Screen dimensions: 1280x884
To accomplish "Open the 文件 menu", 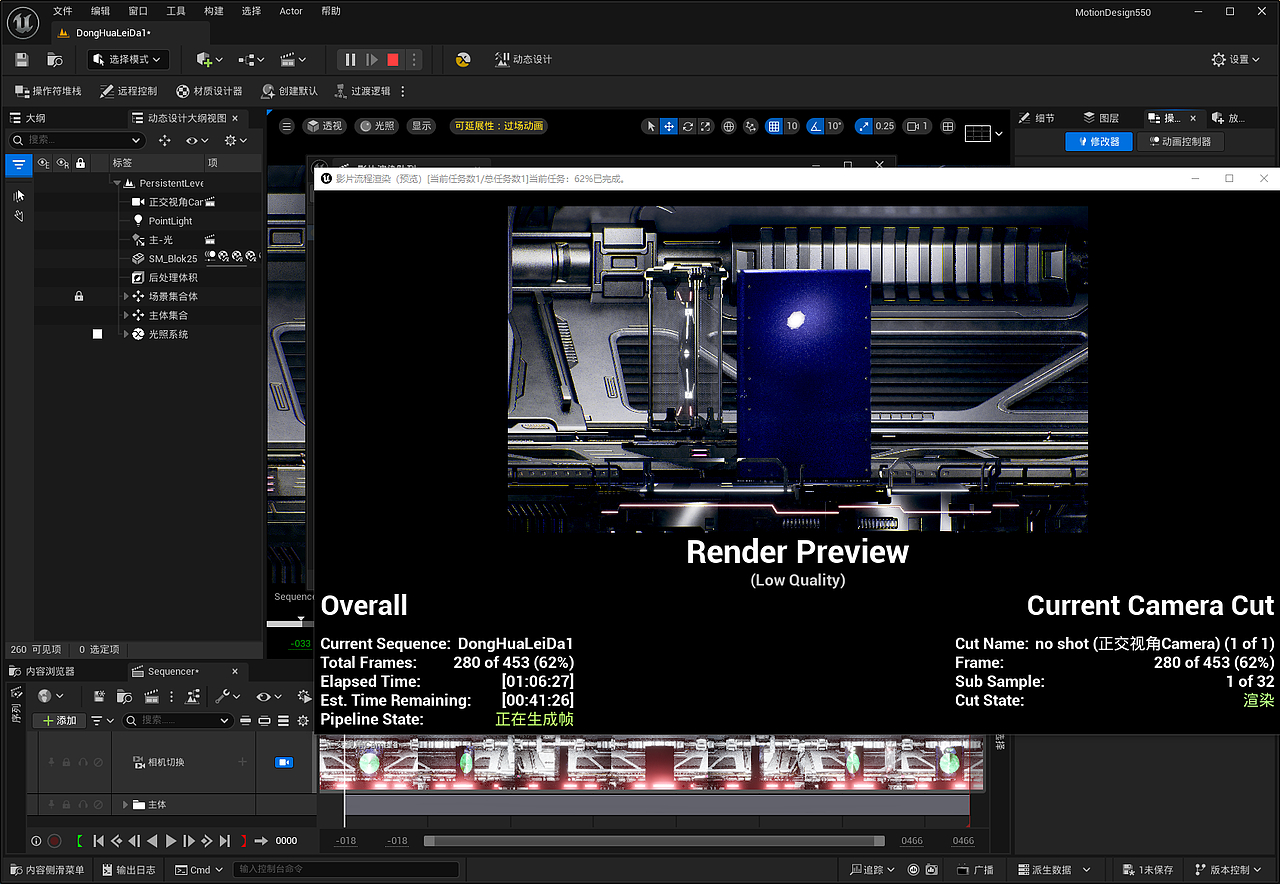I will 63,11.
